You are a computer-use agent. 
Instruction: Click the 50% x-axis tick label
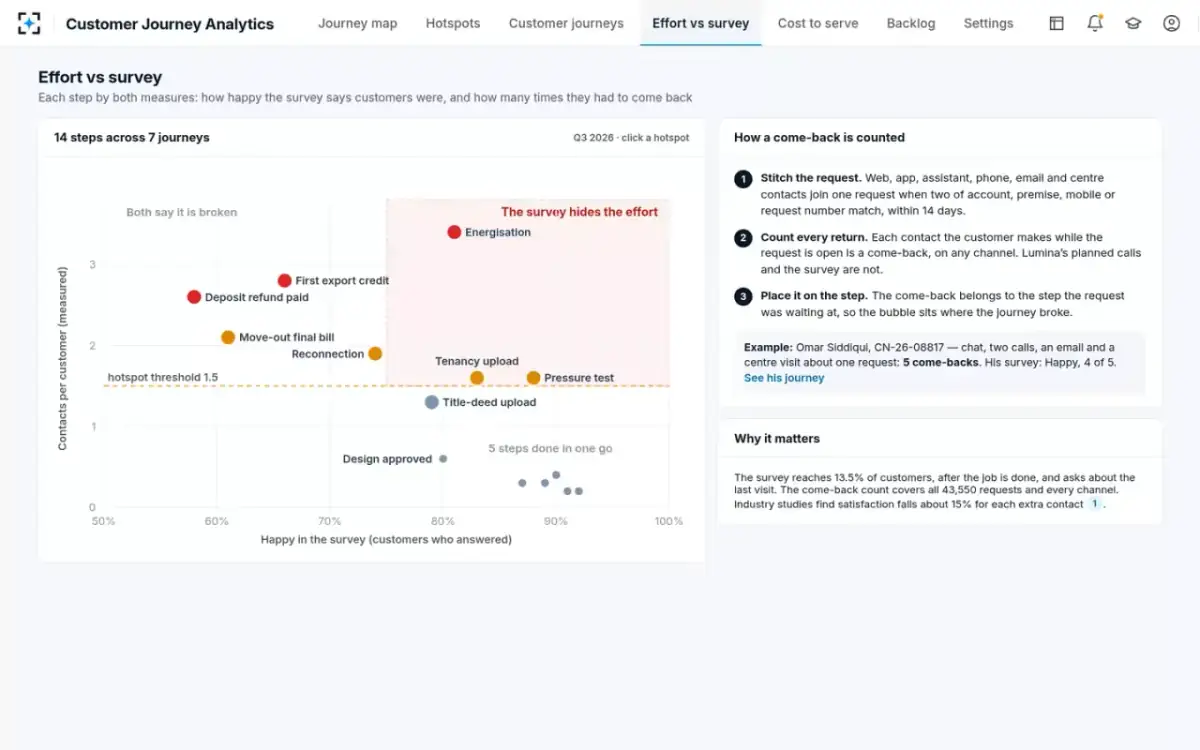point(104,521)
